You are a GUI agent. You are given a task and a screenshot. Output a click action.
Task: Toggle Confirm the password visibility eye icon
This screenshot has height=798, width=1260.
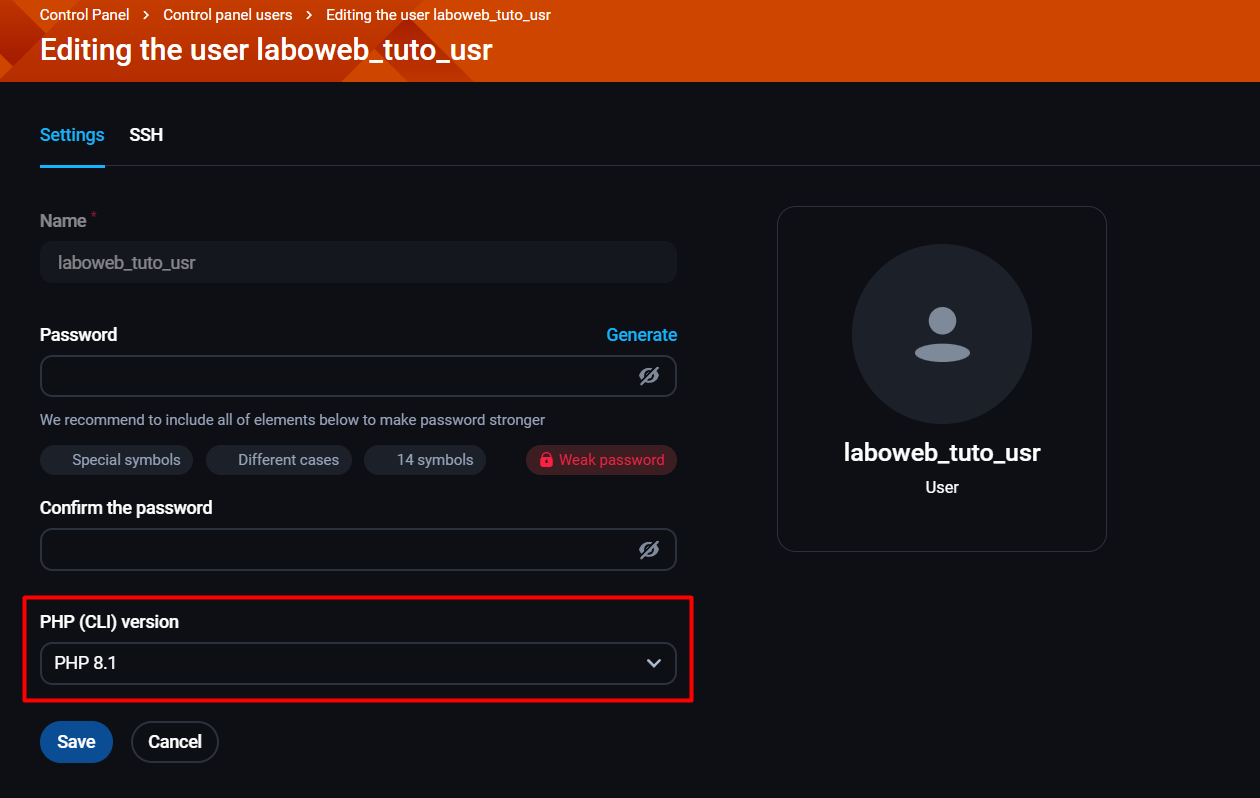pos(649,550)
